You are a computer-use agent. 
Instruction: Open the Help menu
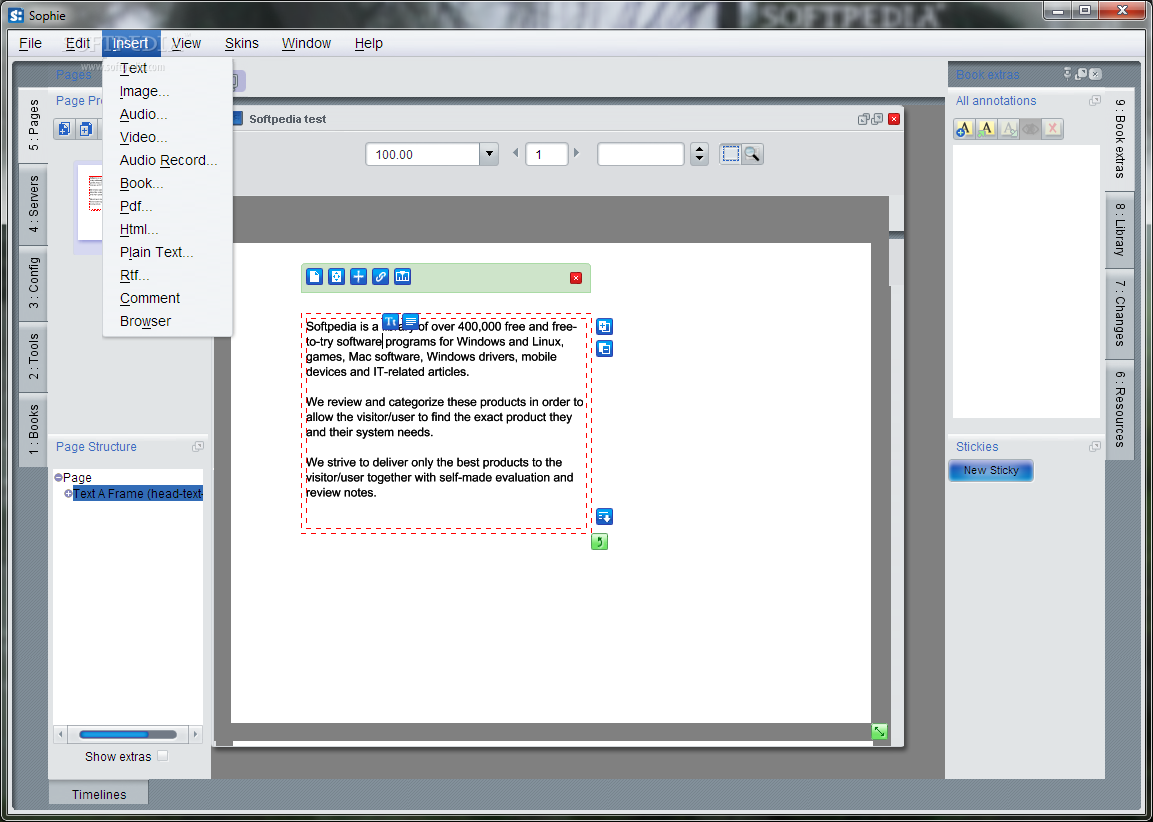[368, 43]
